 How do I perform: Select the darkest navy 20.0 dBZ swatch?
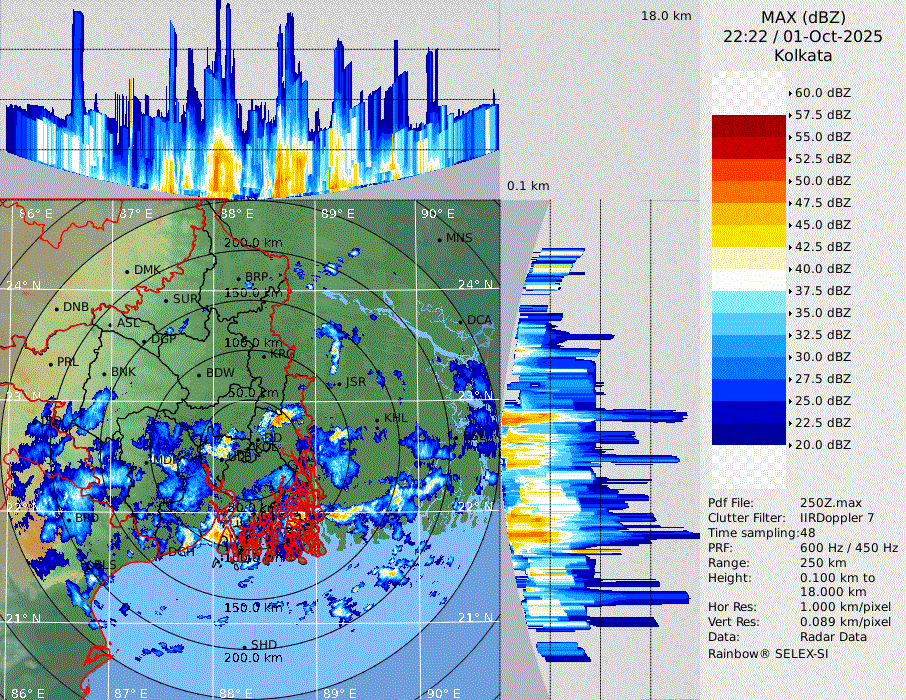749,434
